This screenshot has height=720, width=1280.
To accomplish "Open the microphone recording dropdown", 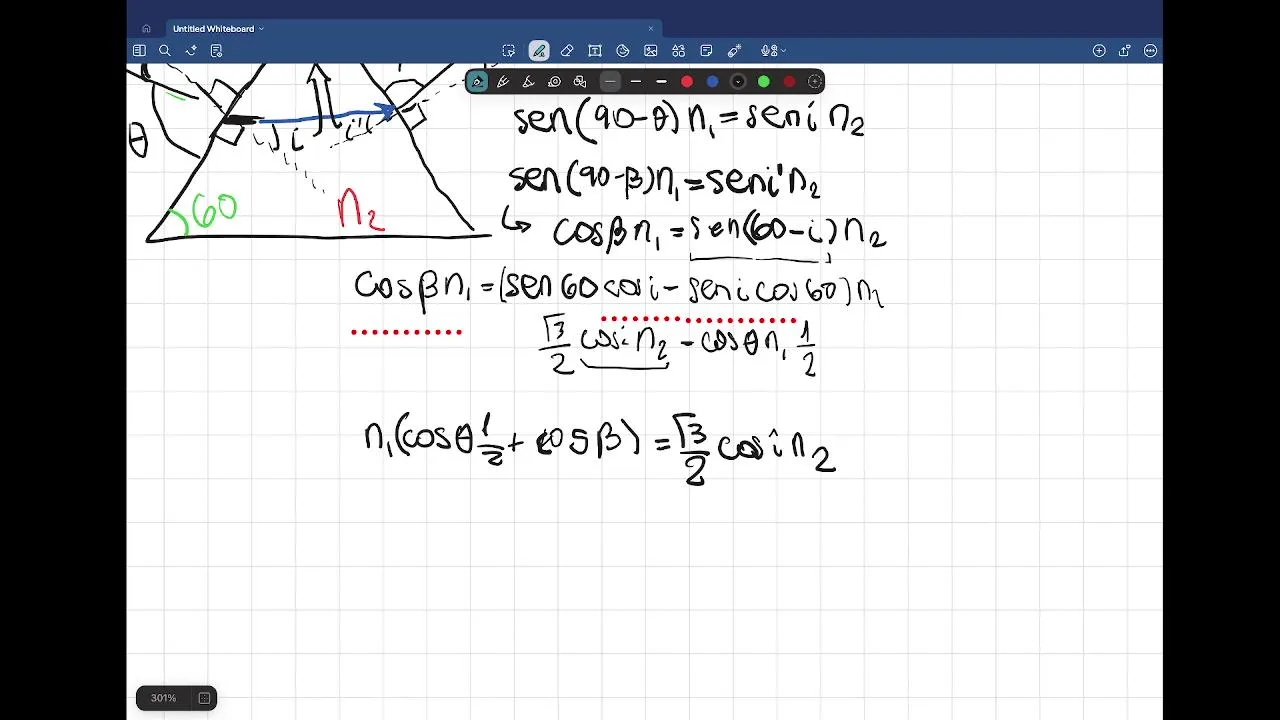I will point(772,51).
